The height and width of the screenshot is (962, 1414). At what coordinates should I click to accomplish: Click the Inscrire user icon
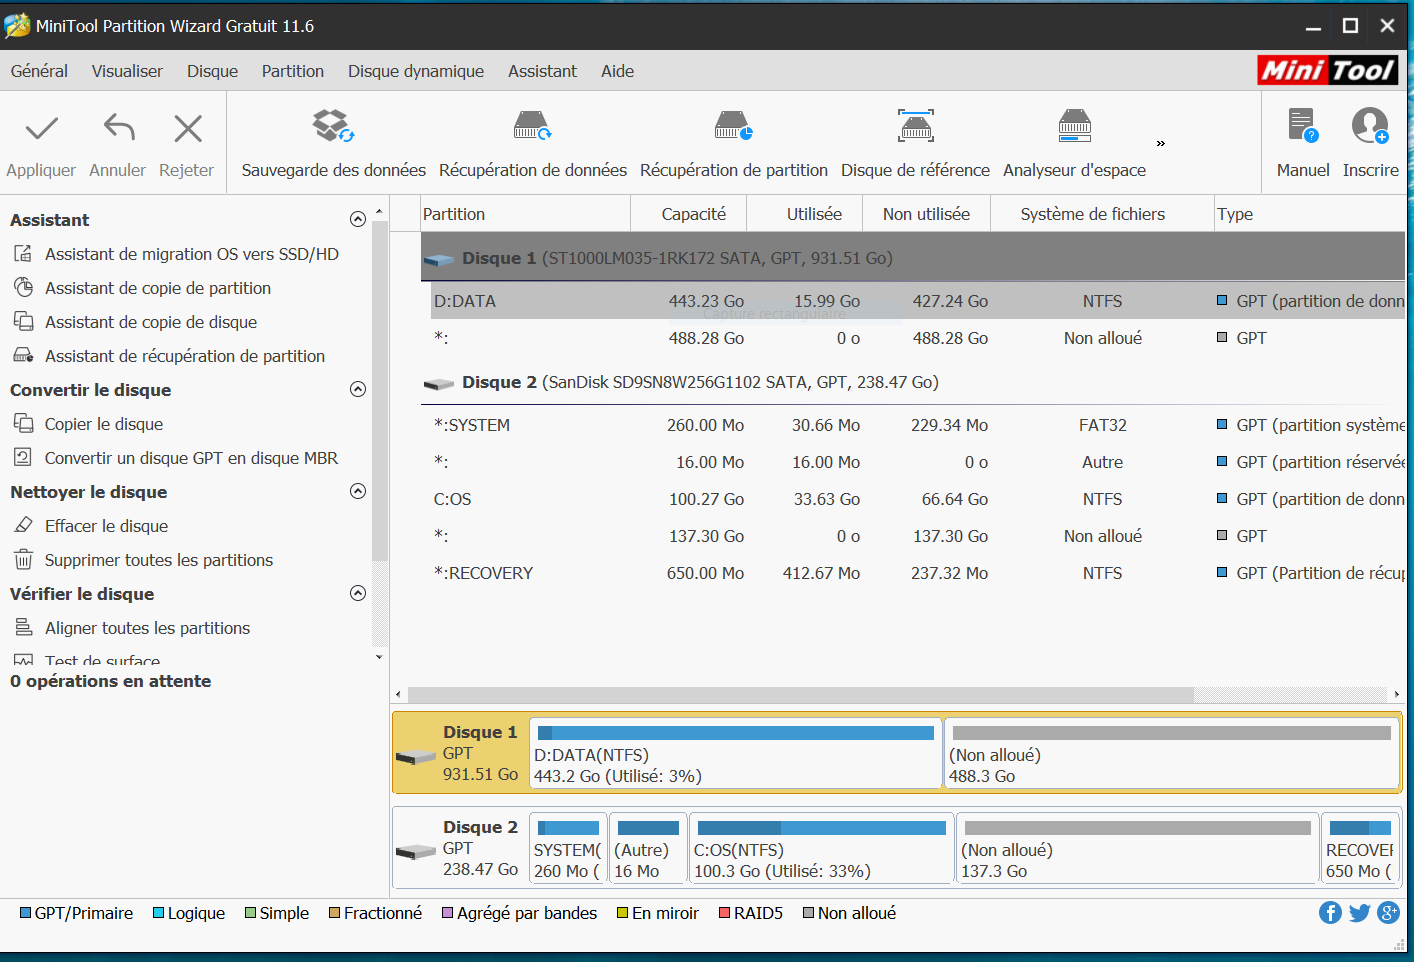click(1370, 126)
